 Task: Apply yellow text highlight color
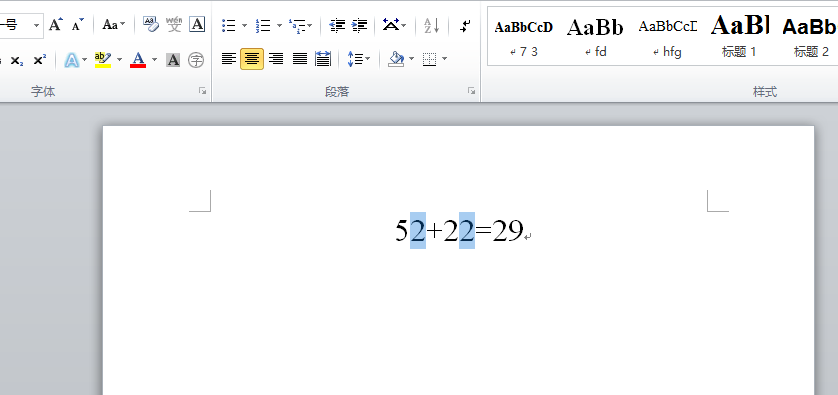103,59
